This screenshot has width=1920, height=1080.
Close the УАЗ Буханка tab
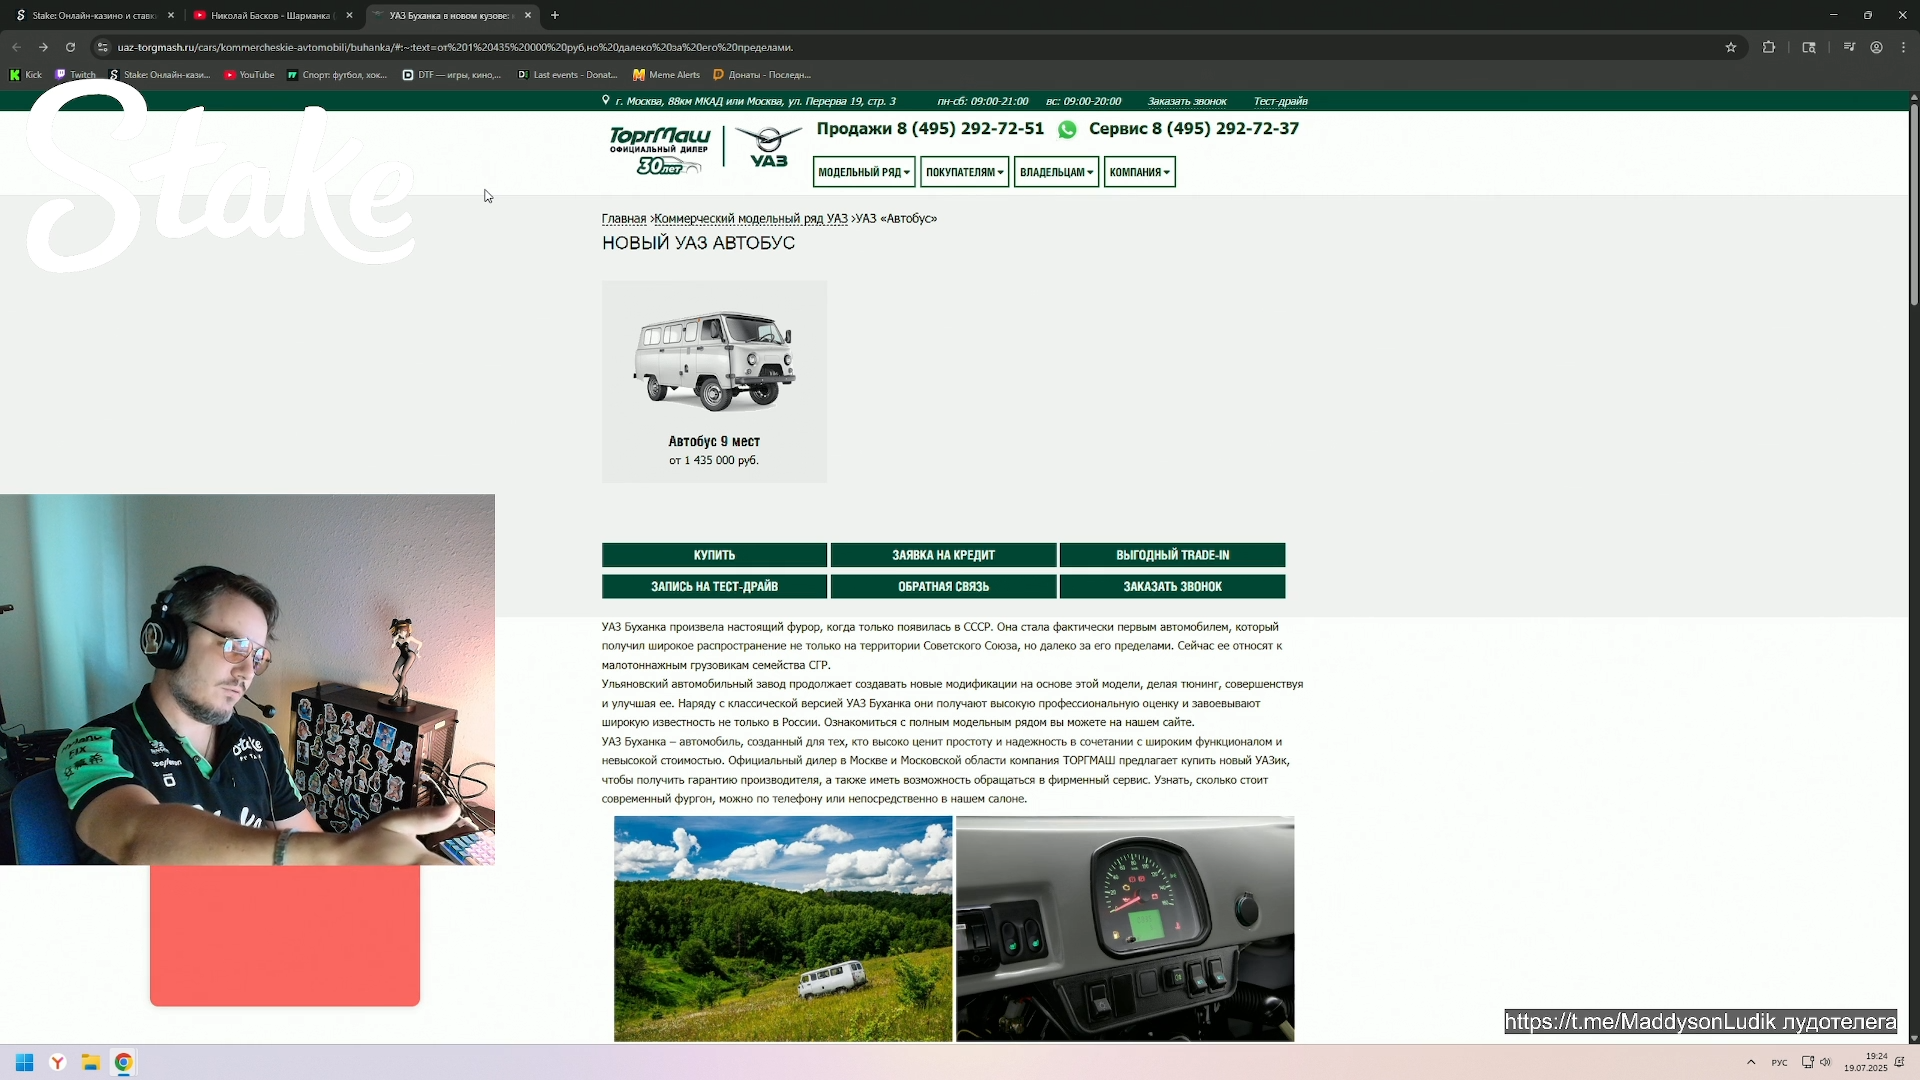[x=528, y=15]
